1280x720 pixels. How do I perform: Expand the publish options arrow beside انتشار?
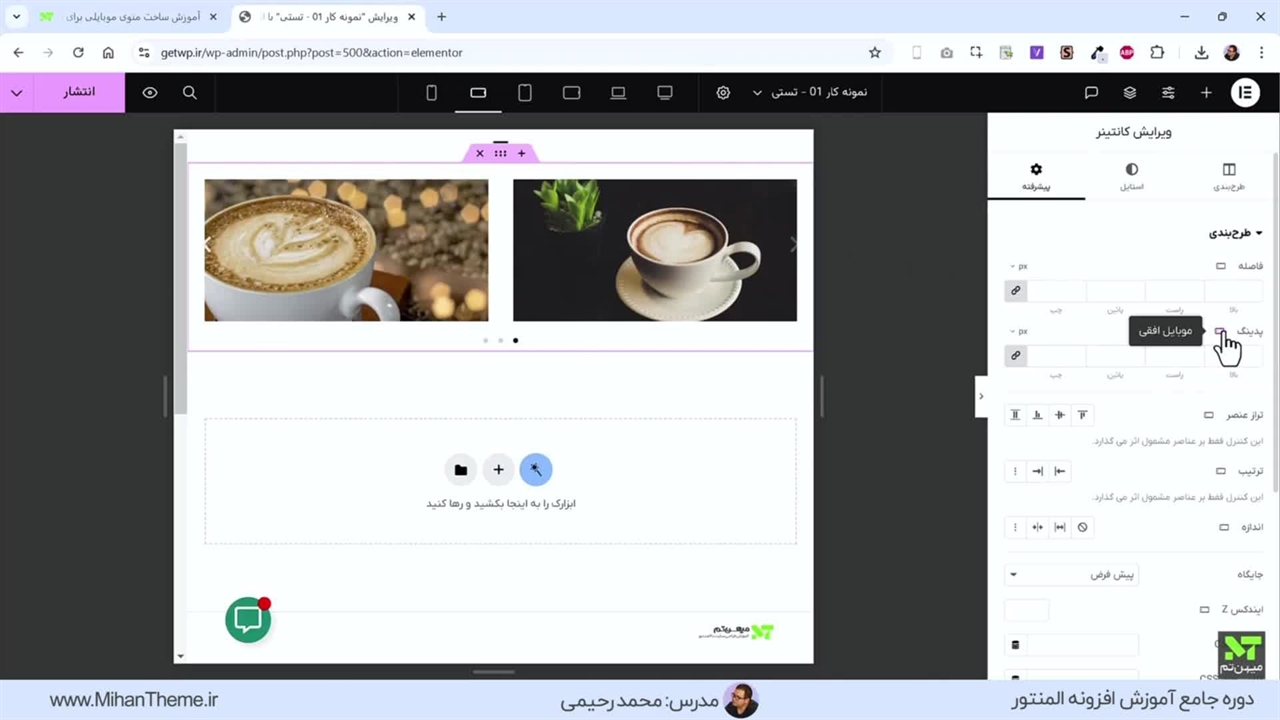(x=17, y=92)
